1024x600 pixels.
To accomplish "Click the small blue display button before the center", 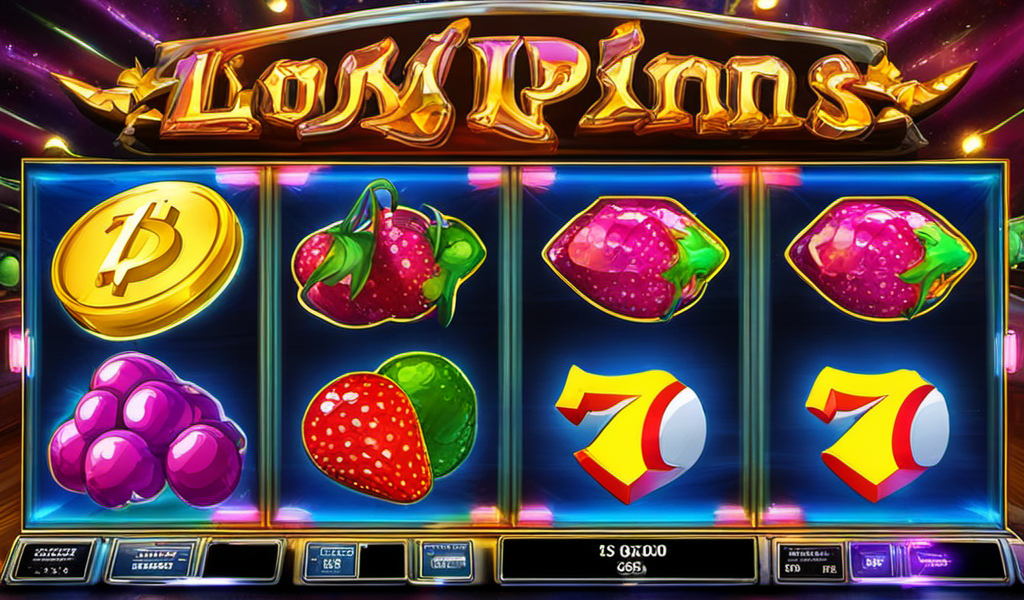I will tap(331, 561).
